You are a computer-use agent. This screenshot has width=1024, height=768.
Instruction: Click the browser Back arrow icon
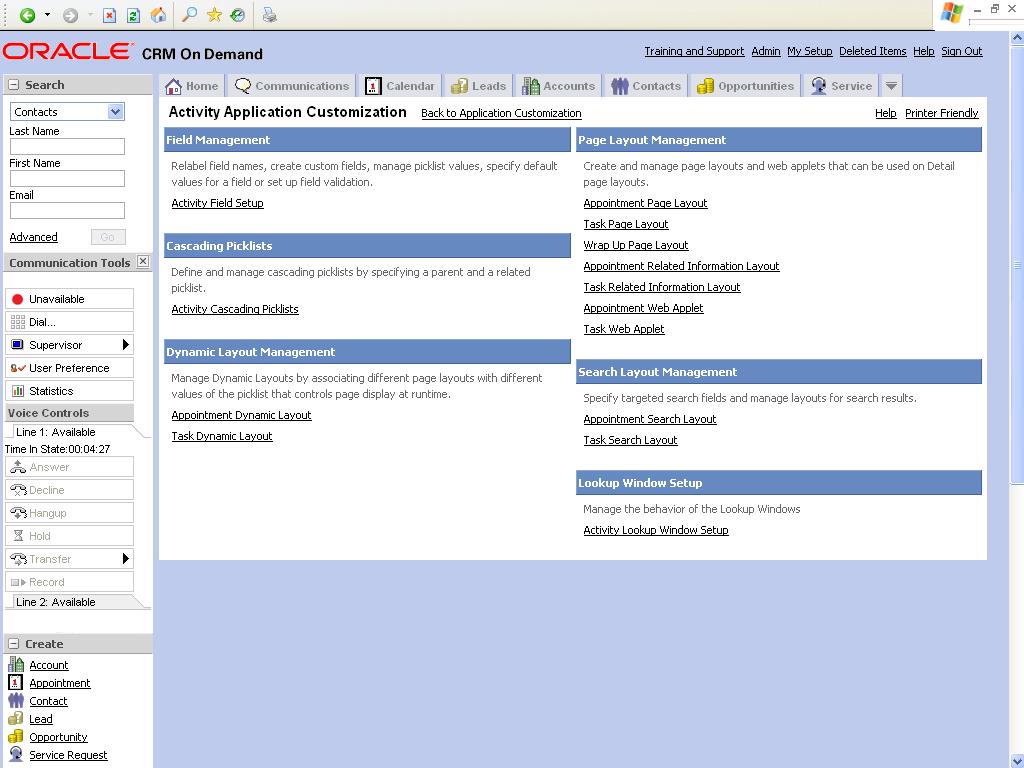click(27, 15)
